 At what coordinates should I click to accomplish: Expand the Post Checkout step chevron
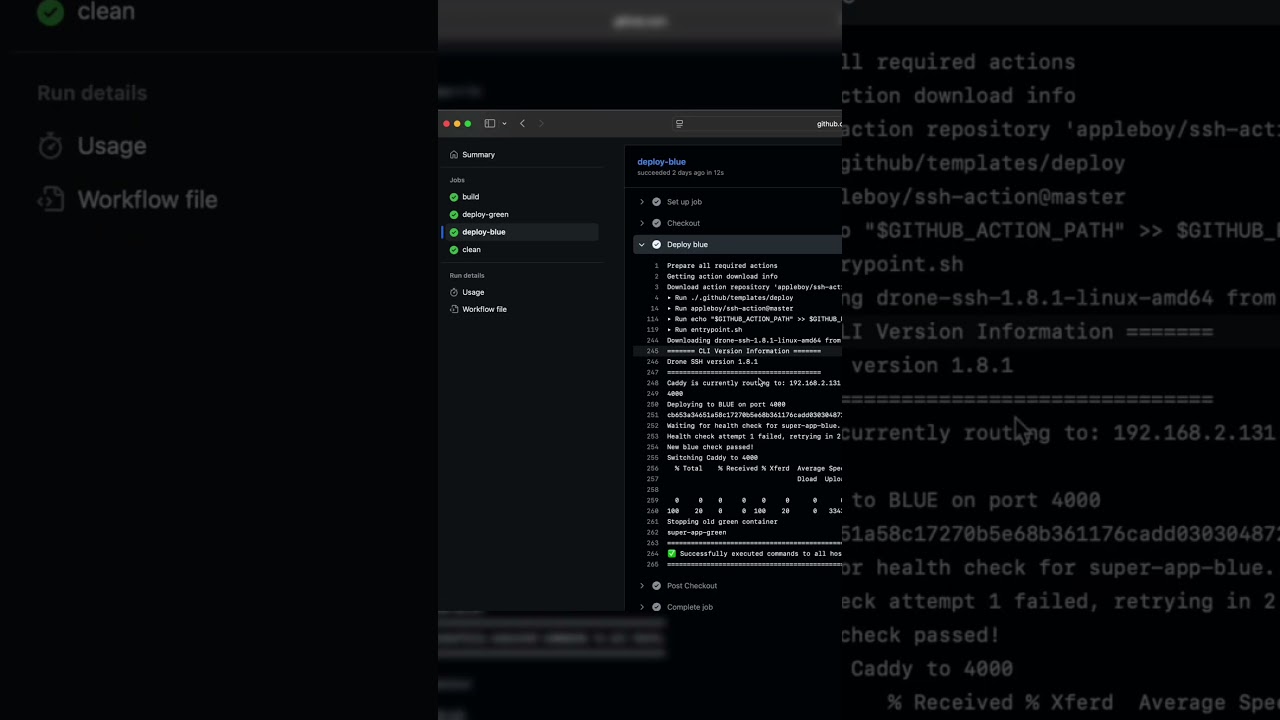click(x=642, y=586)
